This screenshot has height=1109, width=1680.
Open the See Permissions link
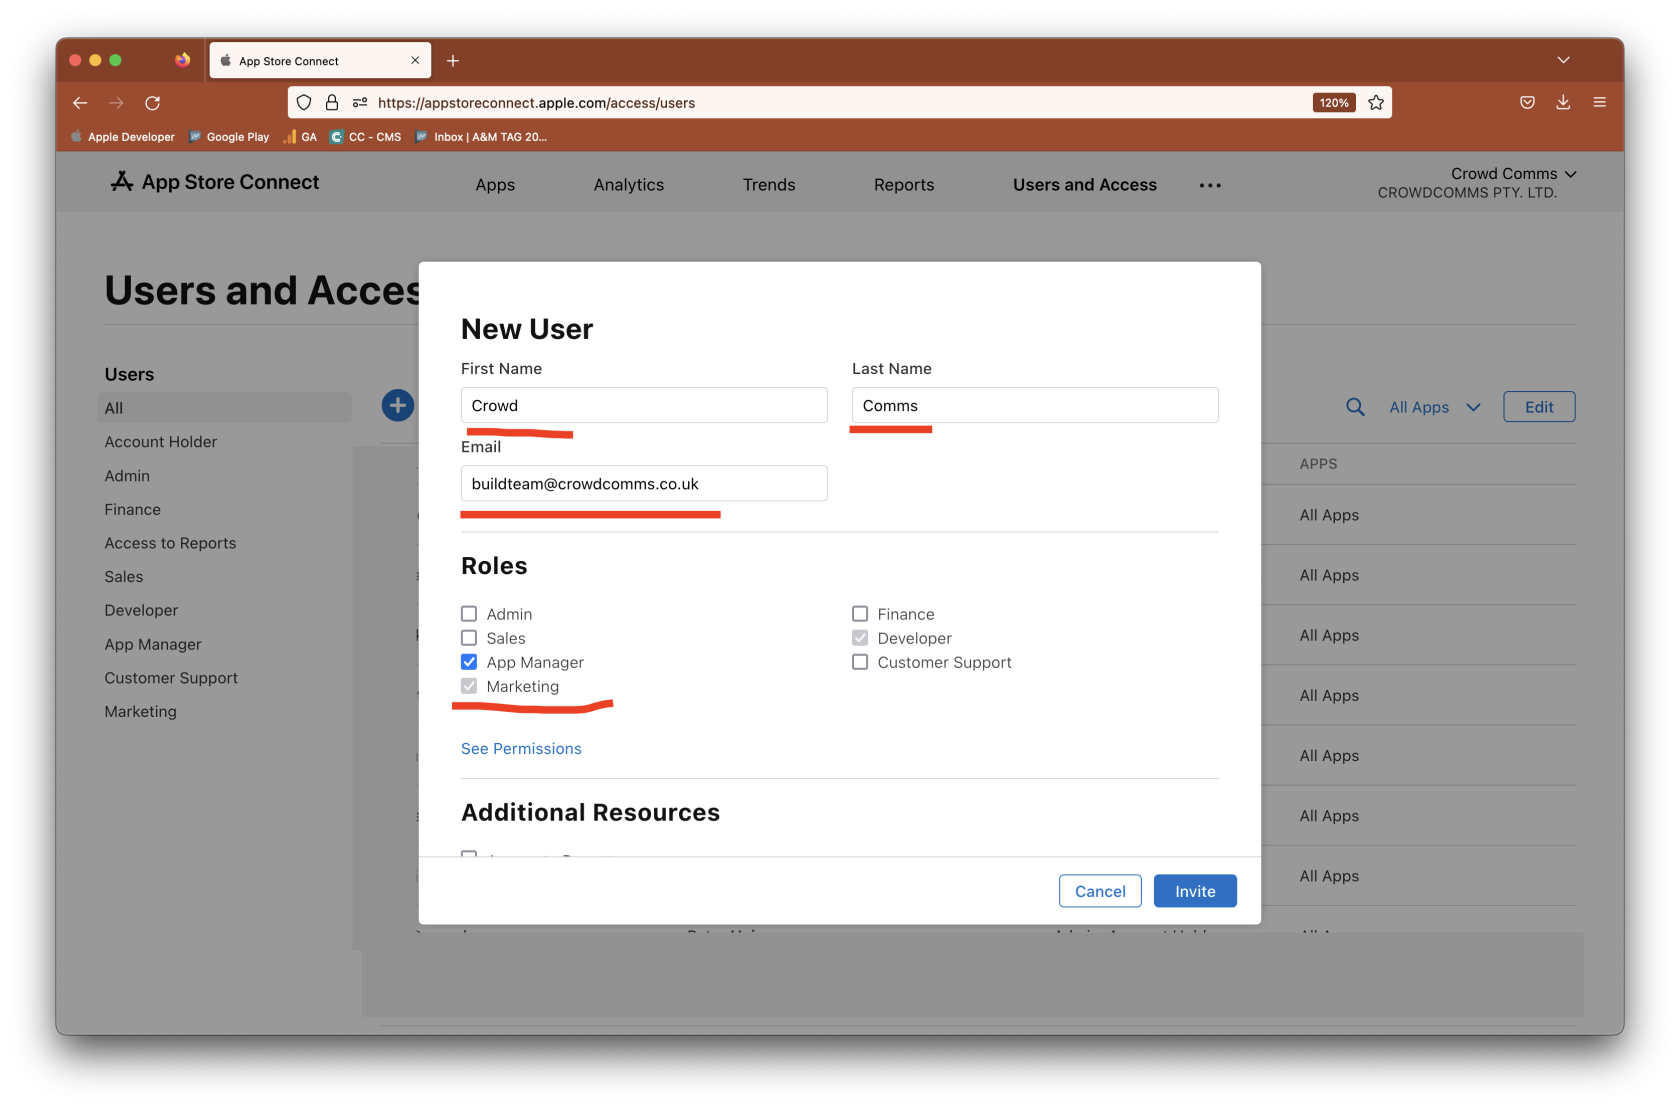point(521,749)
